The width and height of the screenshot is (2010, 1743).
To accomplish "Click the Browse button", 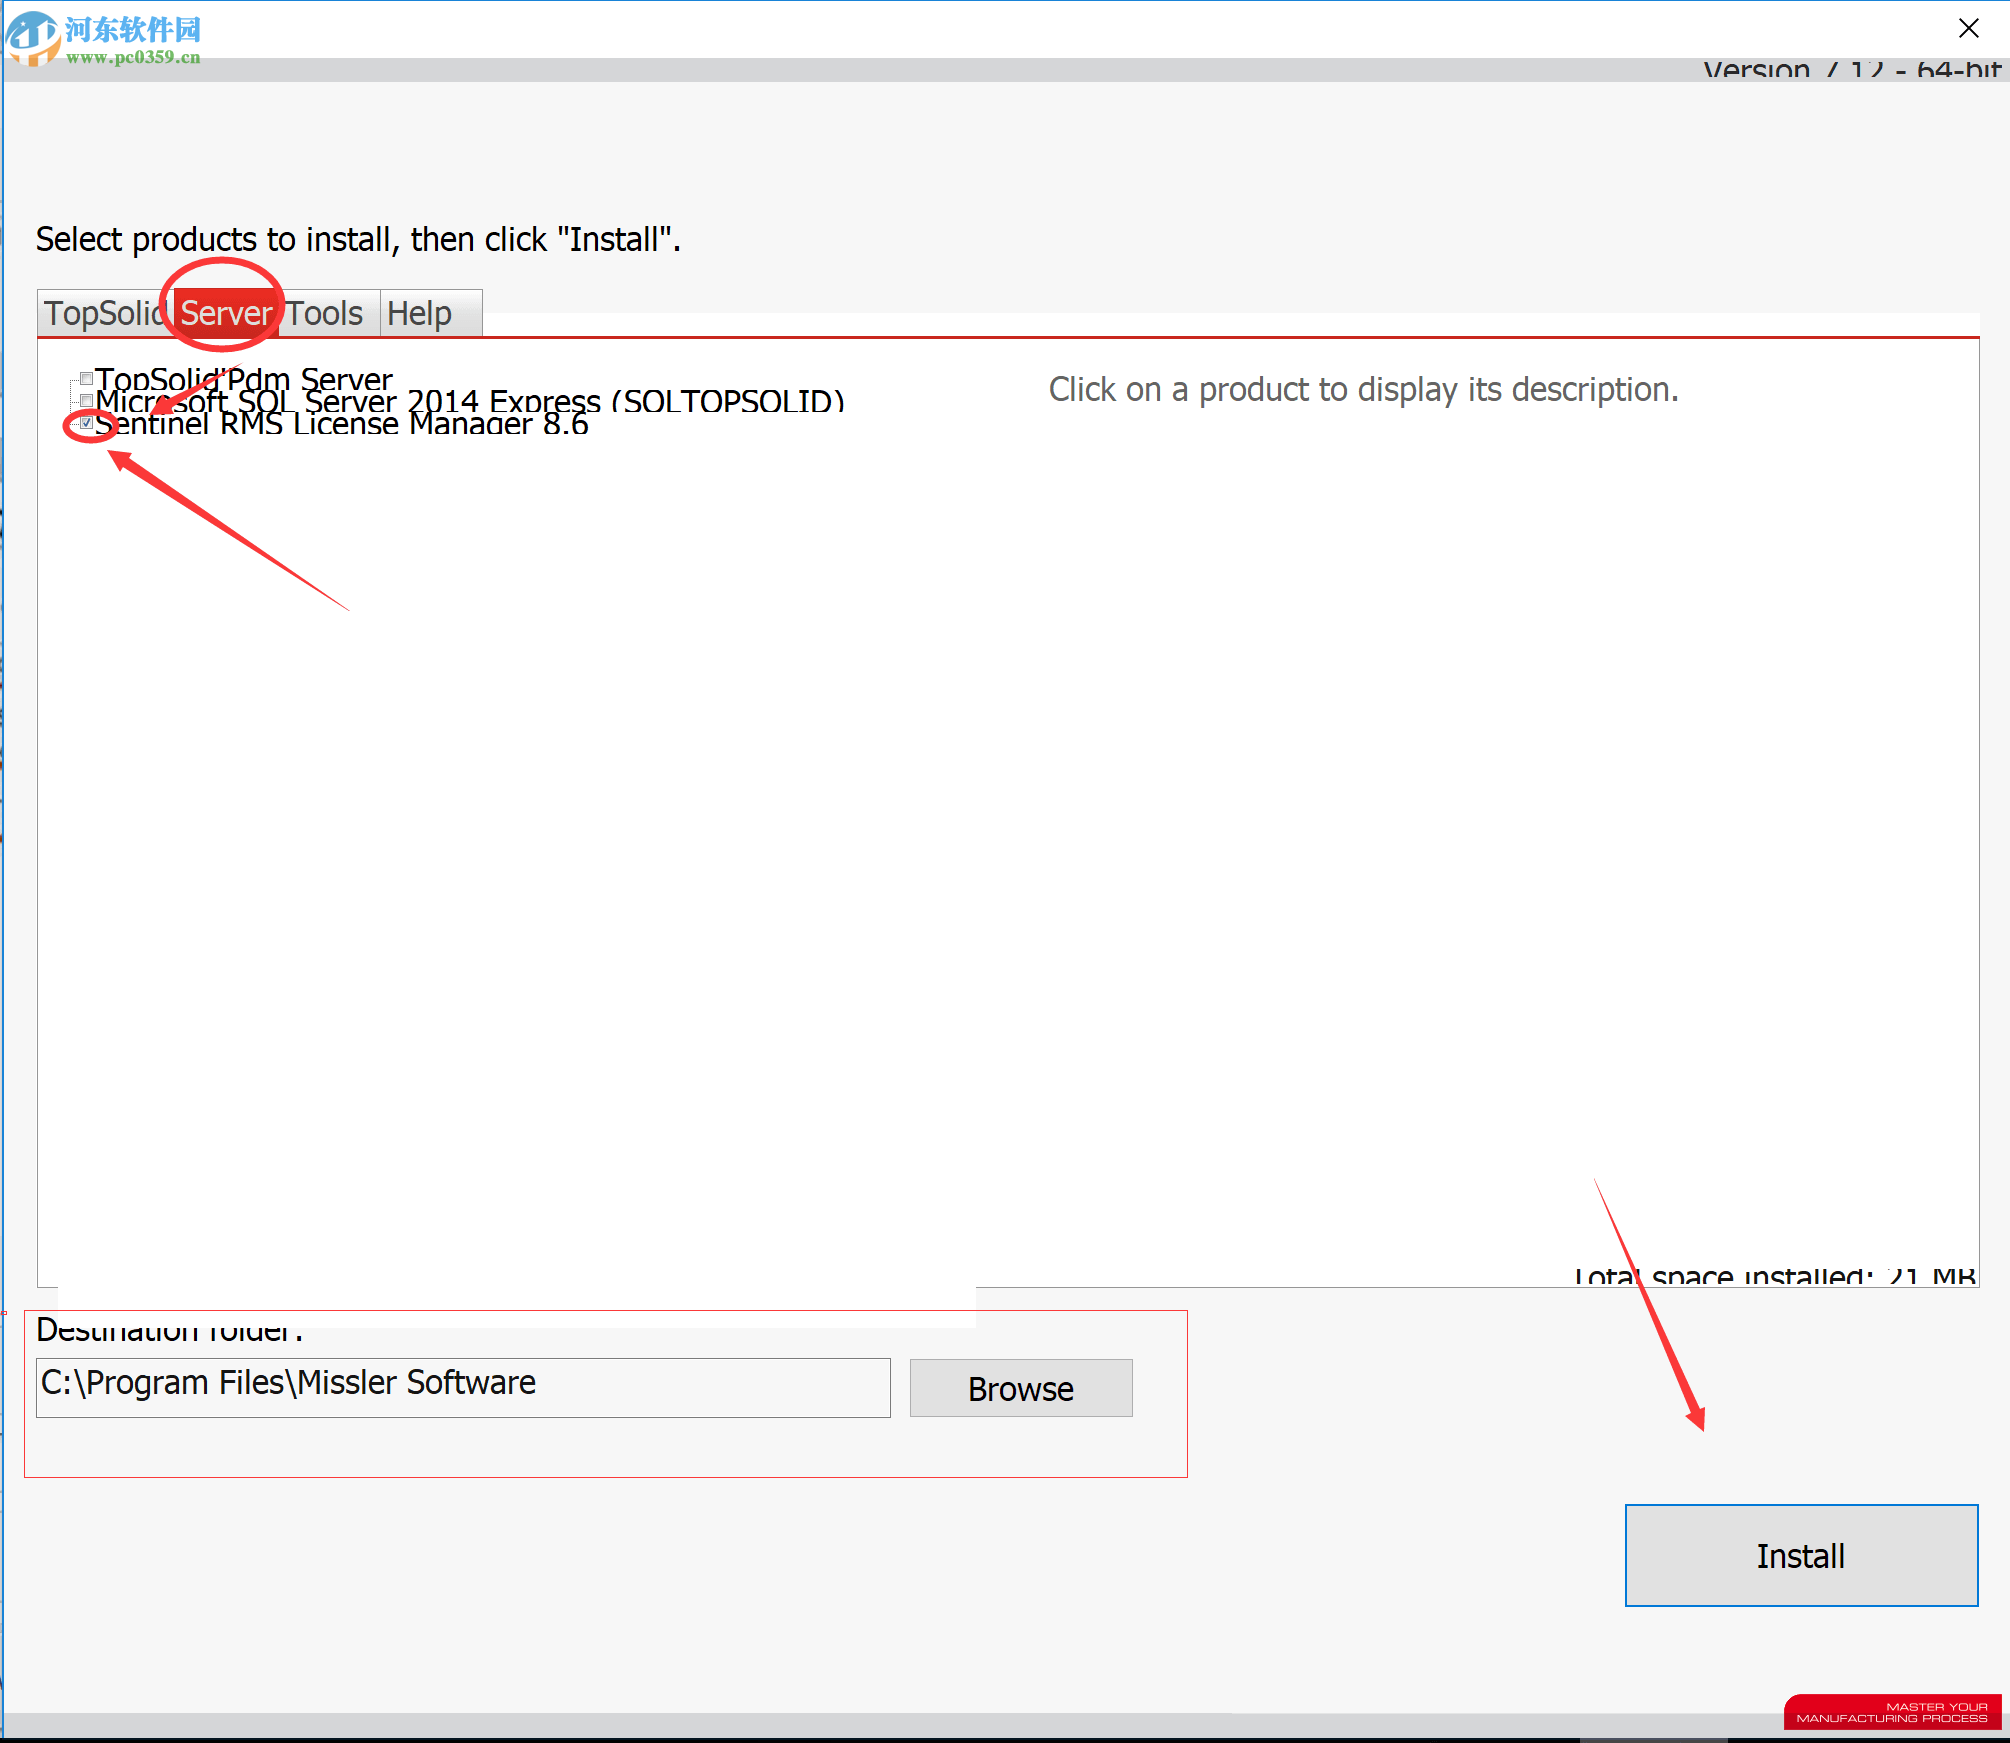I will pos(1021,1388).
